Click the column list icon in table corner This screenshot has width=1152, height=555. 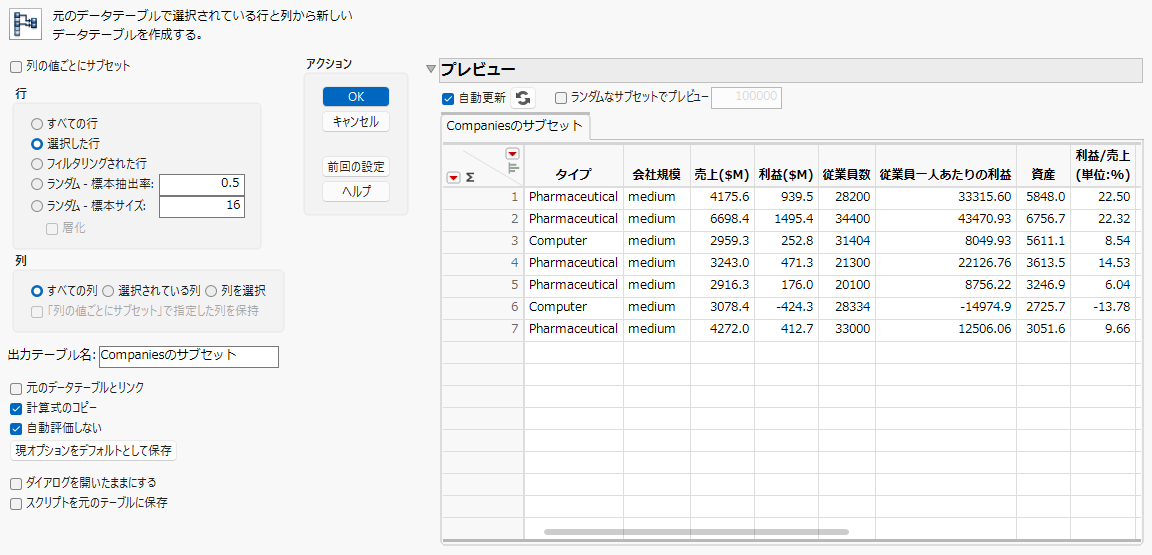click(513, 168)
